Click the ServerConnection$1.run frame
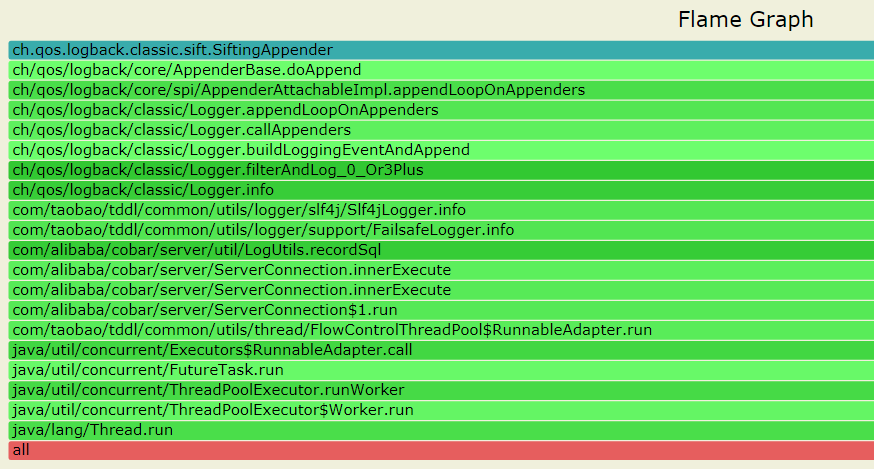The image size is (874, 469). click(x=441, y=310)
